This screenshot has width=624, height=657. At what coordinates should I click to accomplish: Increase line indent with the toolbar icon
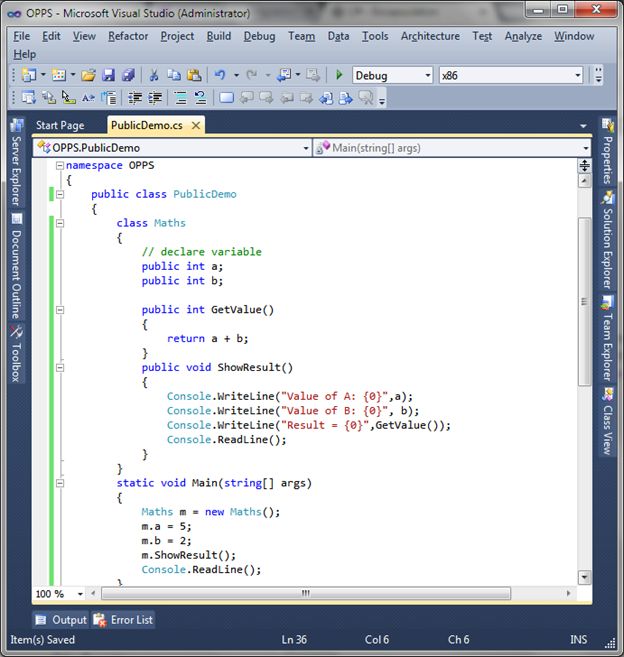pos(155,98)
